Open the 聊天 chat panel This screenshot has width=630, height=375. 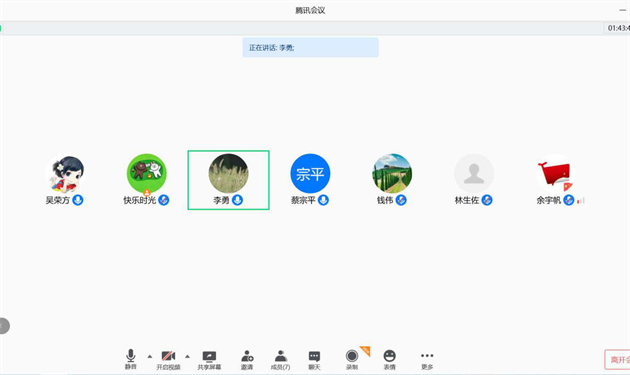(x=314, y=359)
